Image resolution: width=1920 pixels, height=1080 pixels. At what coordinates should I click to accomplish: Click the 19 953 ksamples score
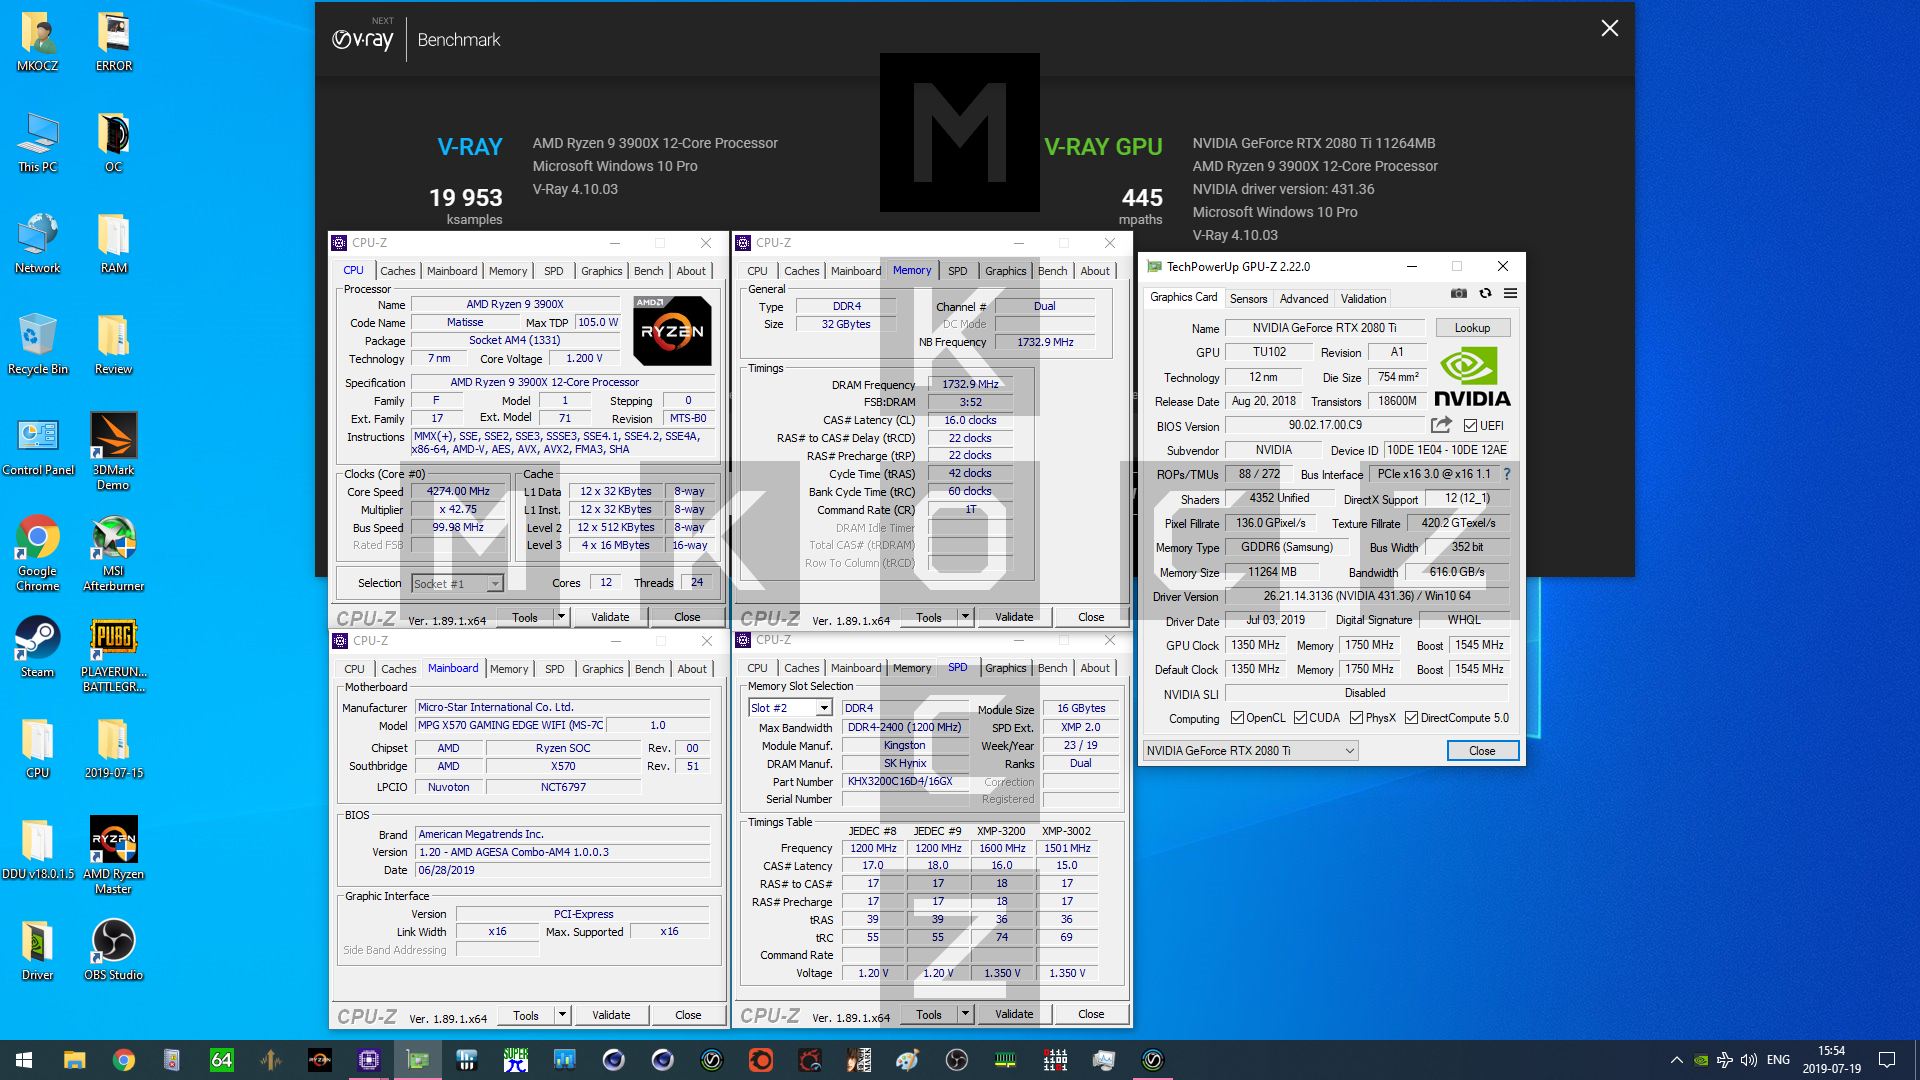pyautogui.click(x=466, y=198)
